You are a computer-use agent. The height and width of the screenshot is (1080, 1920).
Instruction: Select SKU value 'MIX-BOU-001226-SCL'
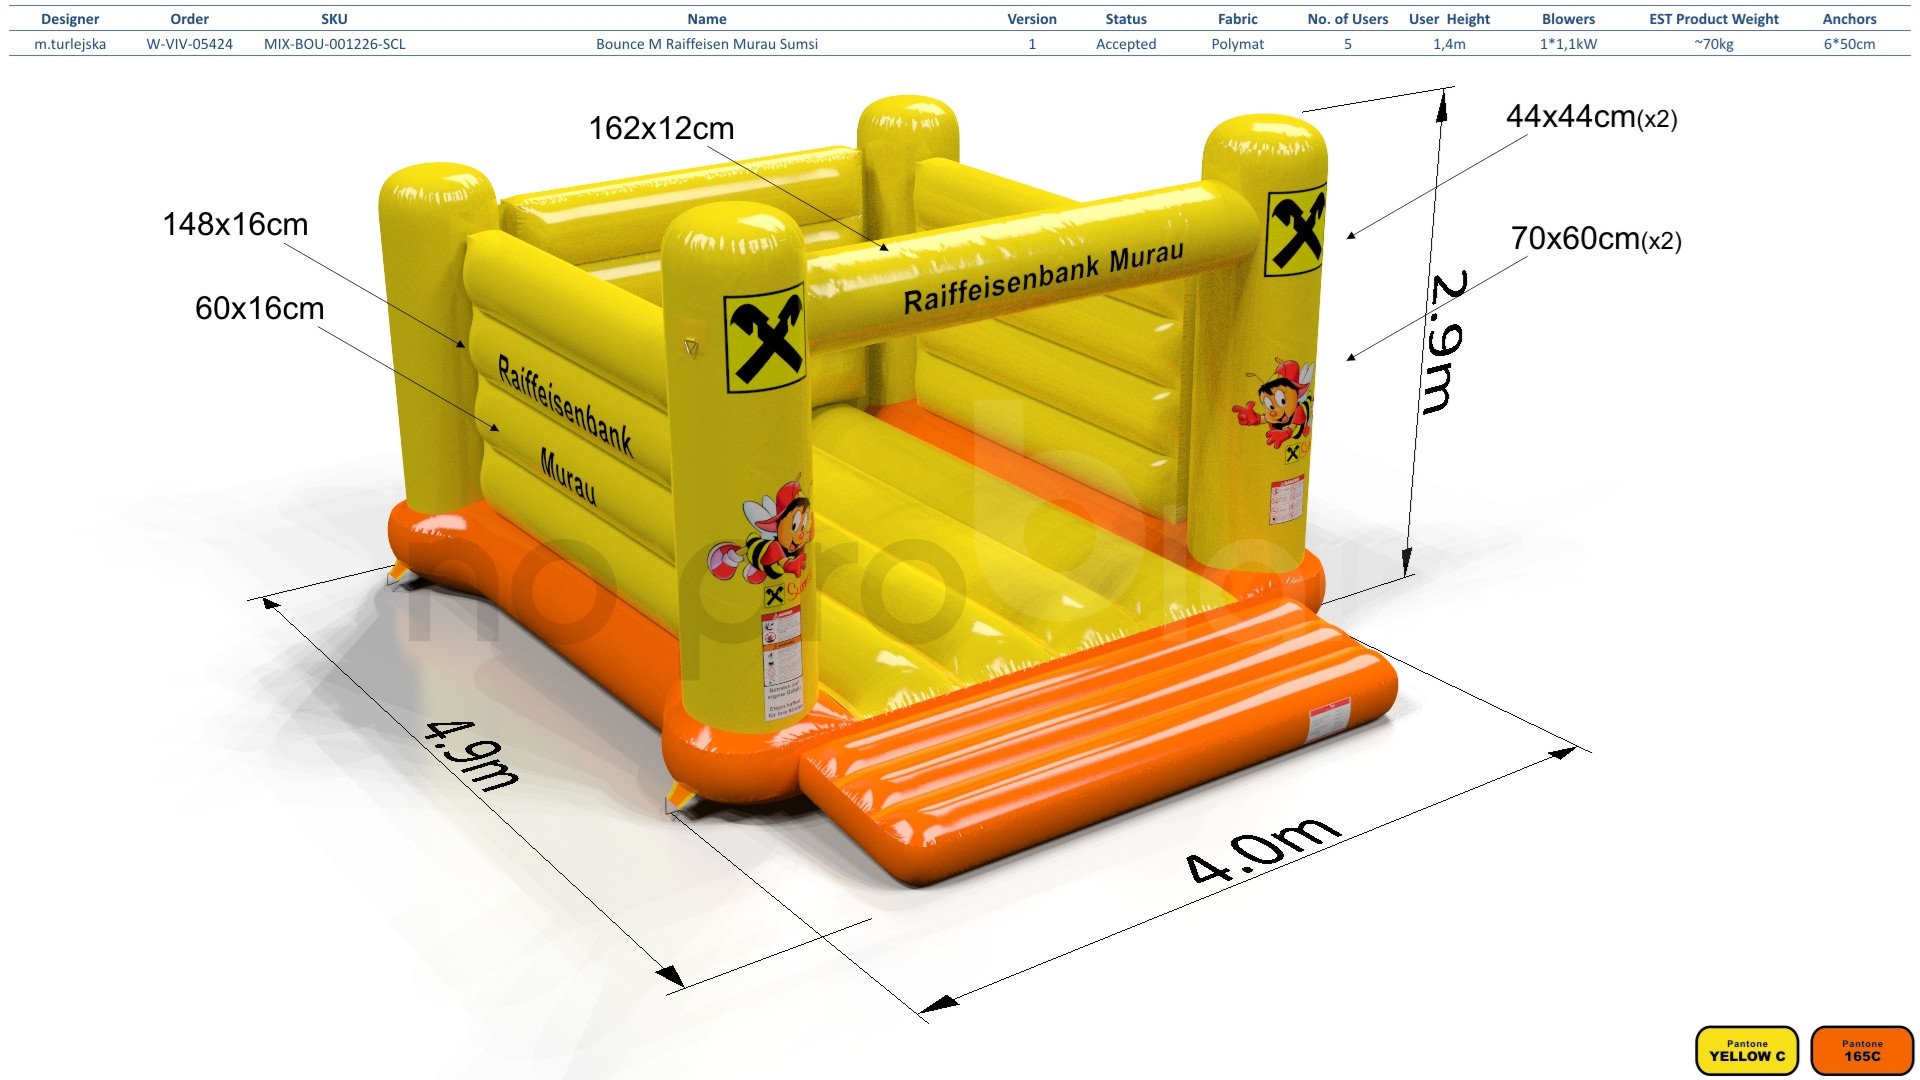click(x=335, y=44)
